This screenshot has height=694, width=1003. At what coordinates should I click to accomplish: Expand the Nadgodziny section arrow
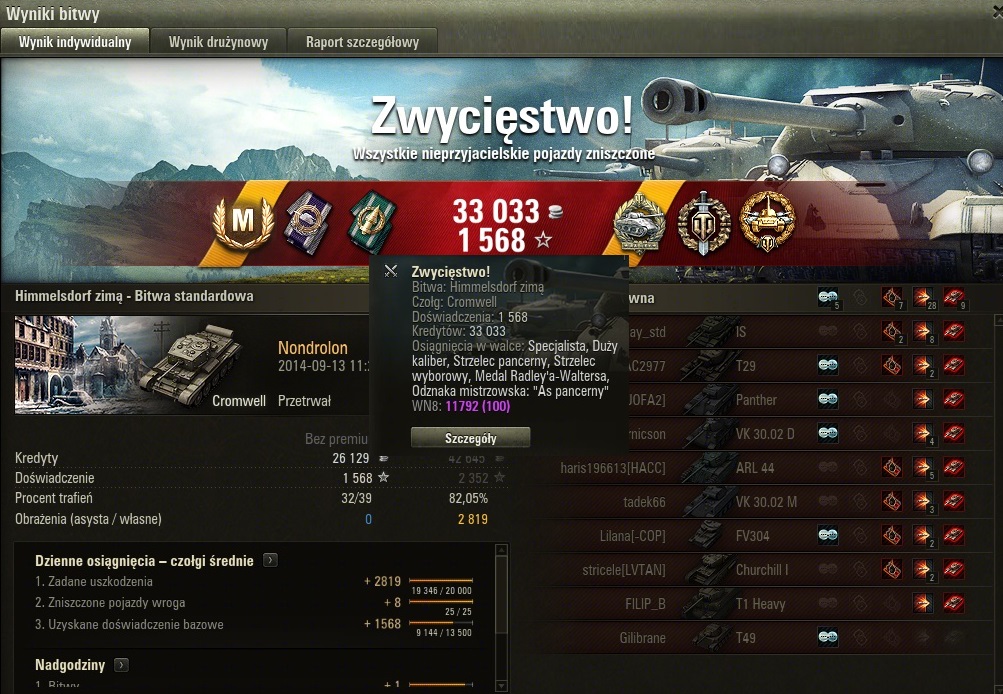pyautogui.click(x=121, y=665)
